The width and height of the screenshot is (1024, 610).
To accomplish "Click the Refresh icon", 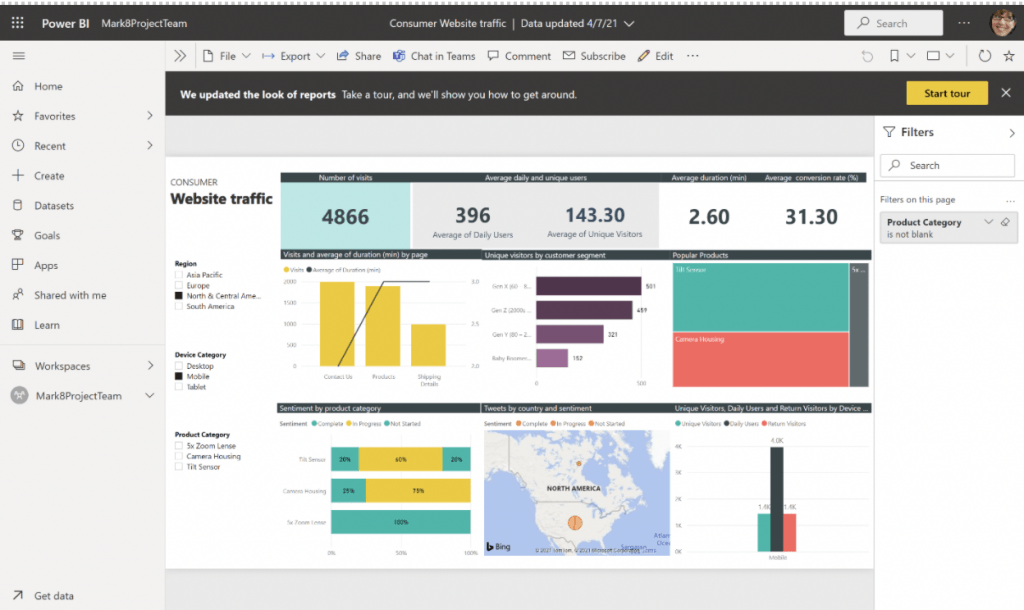I will tap(984, 56).
